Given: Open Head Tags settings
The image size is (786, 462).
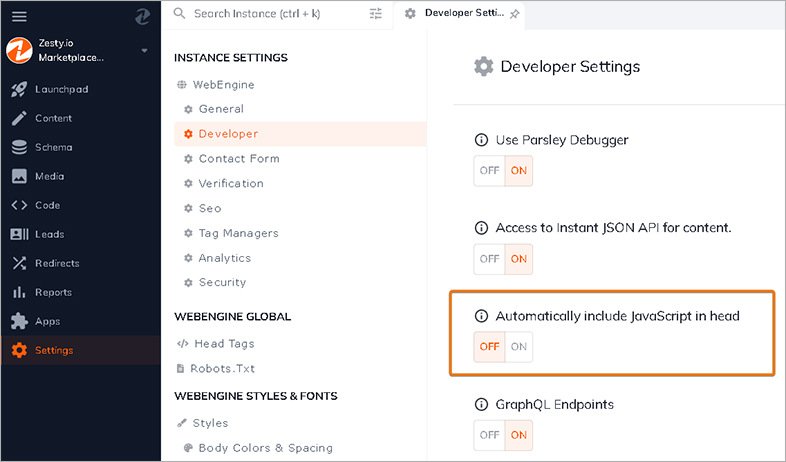Looking at the screenshot, I should pos(224,343).
